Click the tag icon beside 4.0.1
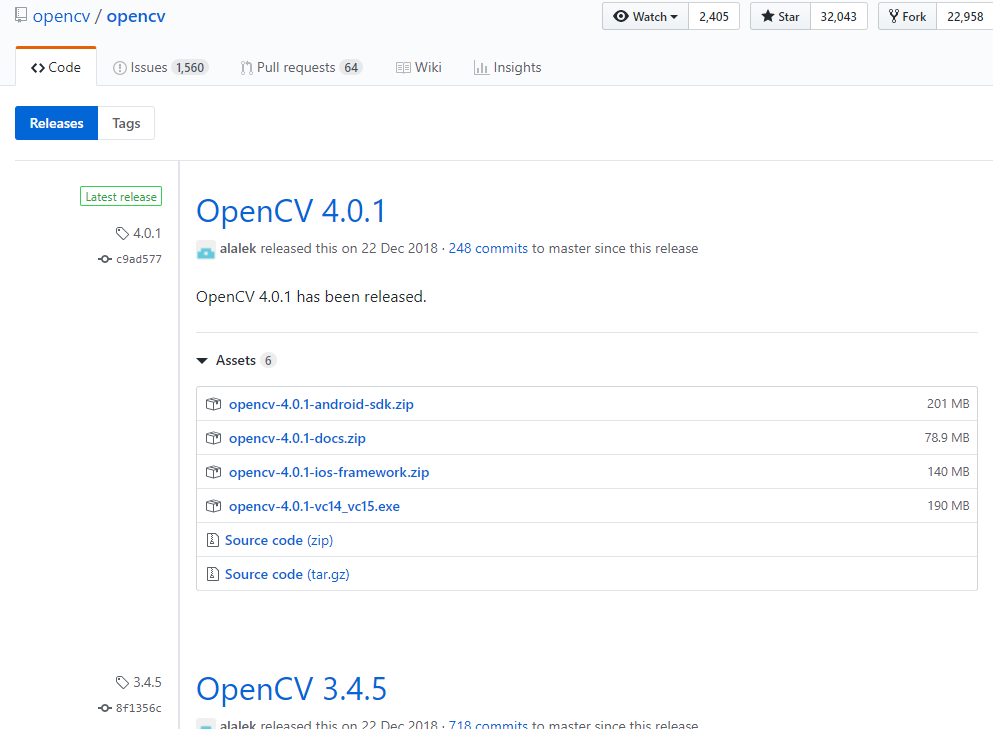993x729 pixels. coord(122,234)
